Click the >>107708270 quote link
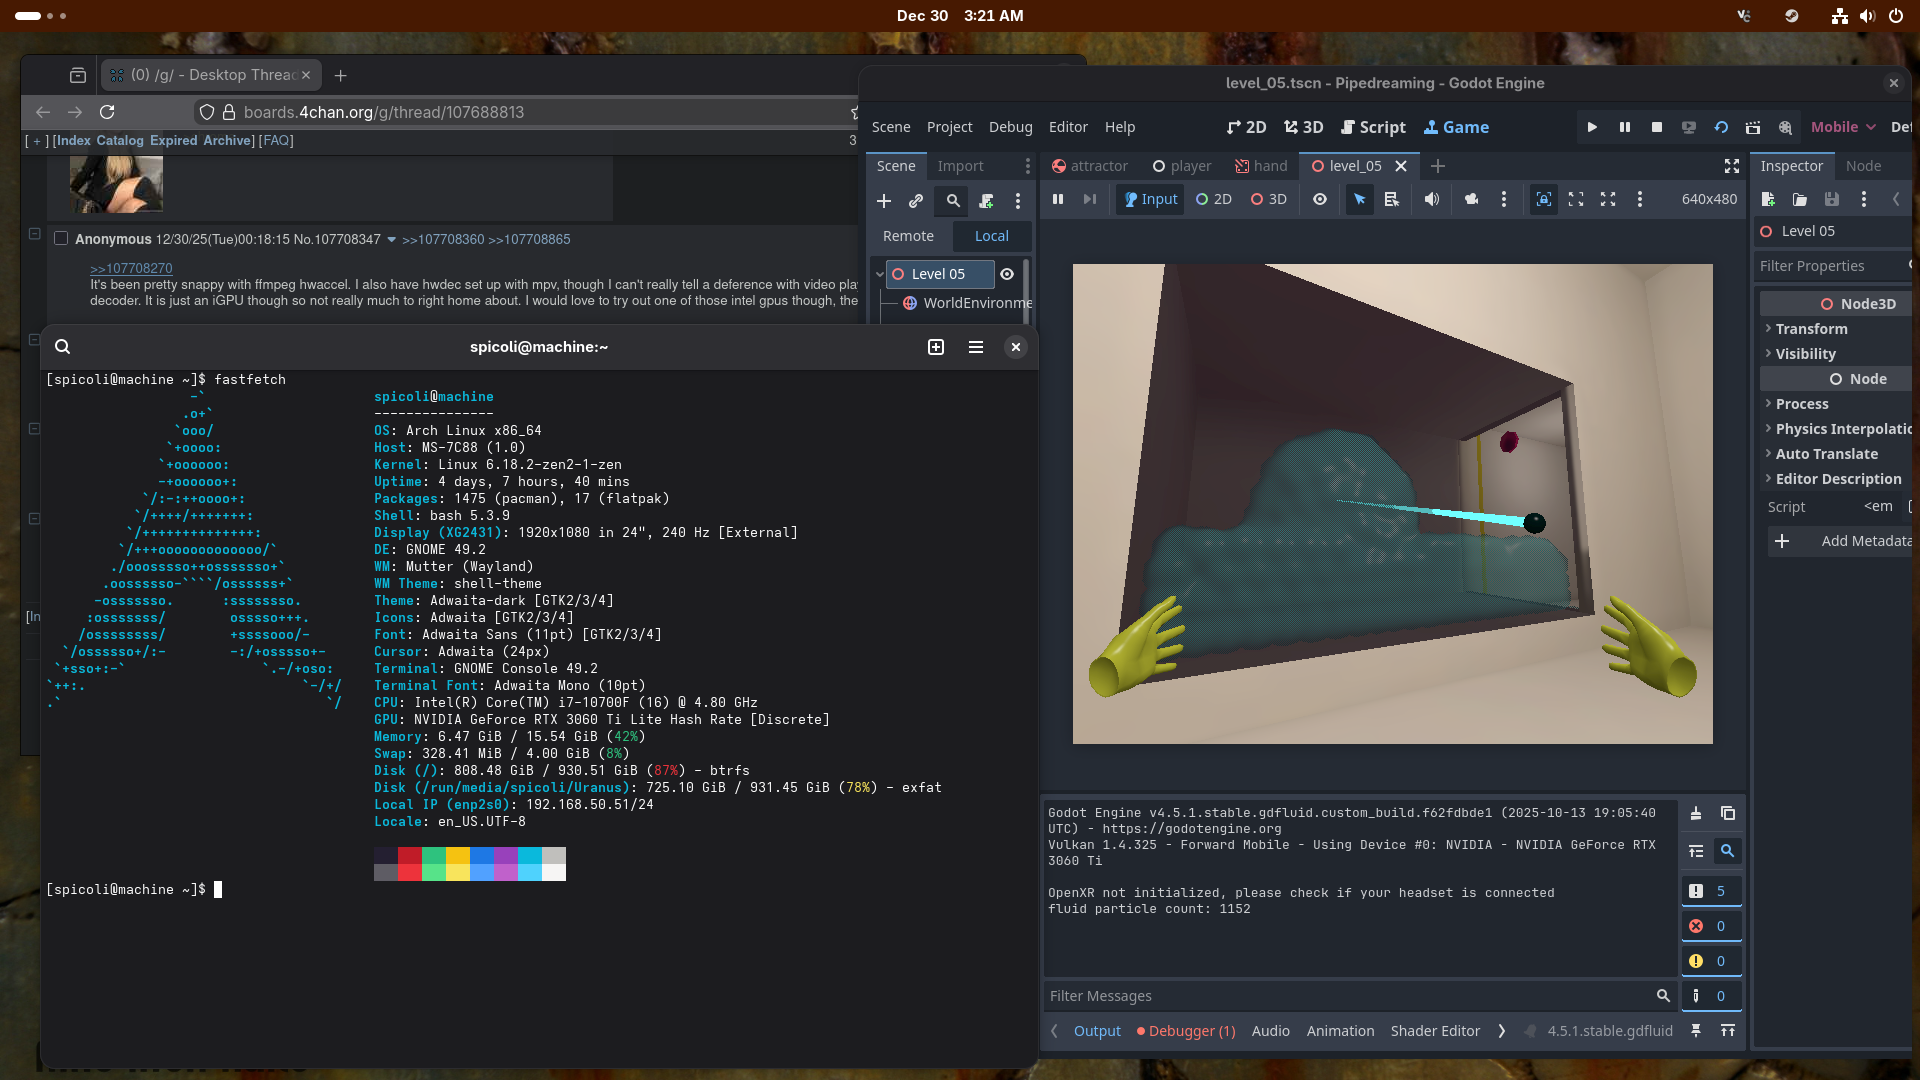Viewport: 1920px width, 1080px height. click(x=131, y=268)
